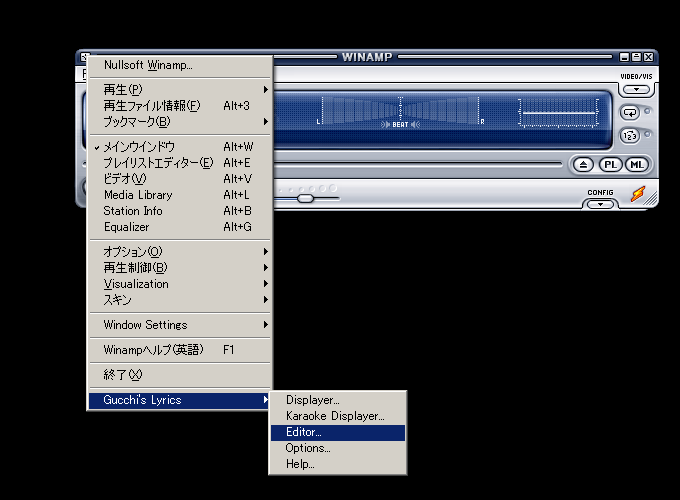Show the Equalizer from menu

pyautogui.click(x=180, y=227)
